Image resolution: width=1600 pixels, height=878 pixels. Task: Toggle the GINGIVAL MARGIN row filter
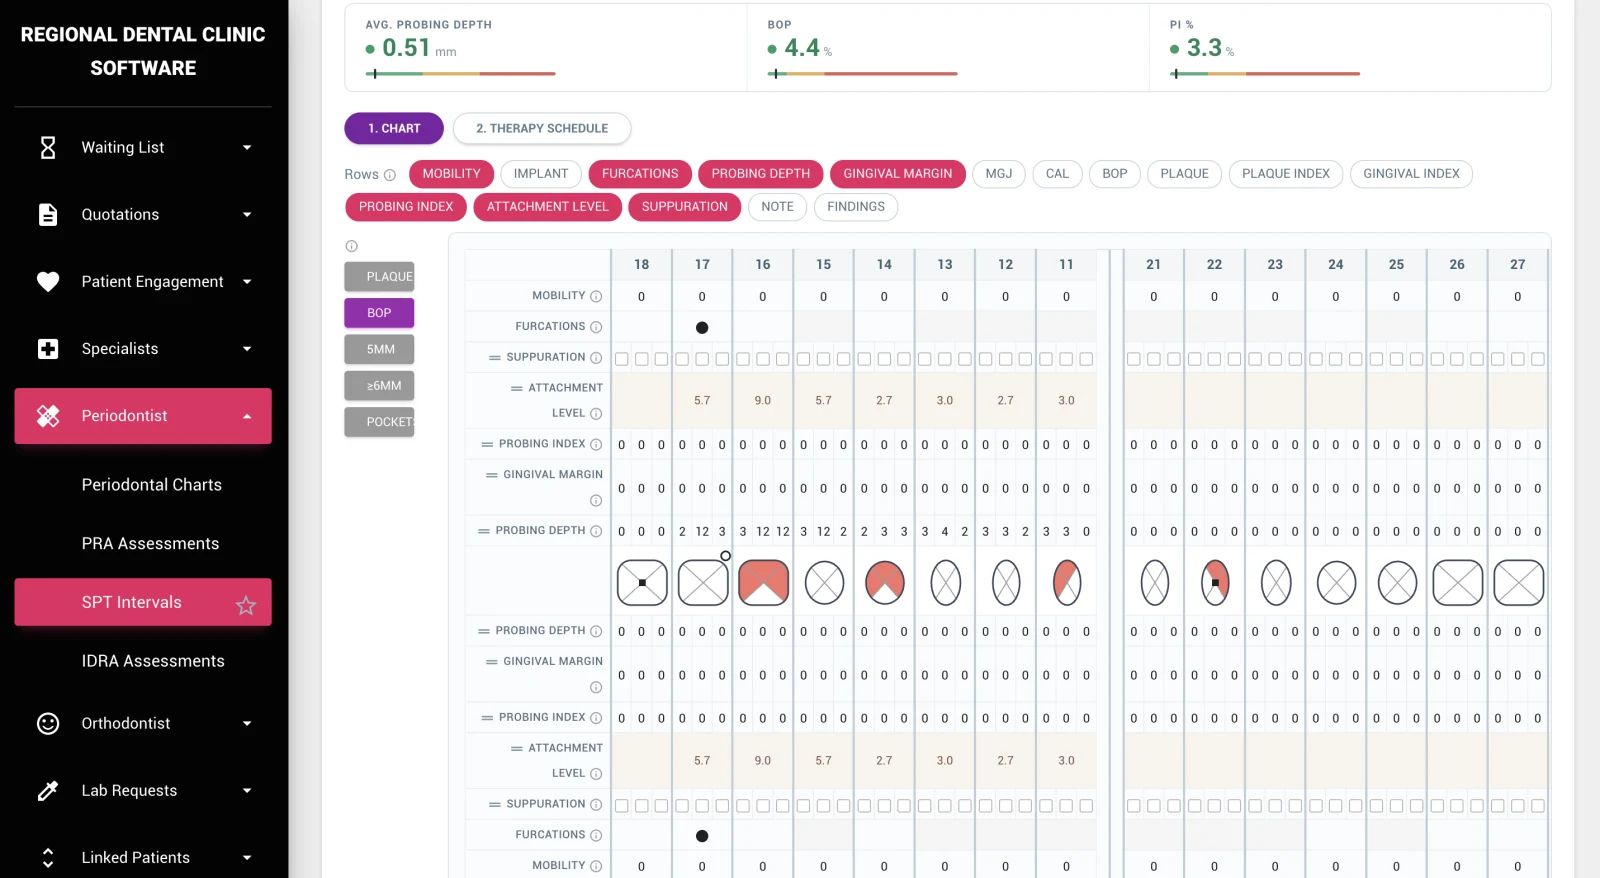[898, 174]
